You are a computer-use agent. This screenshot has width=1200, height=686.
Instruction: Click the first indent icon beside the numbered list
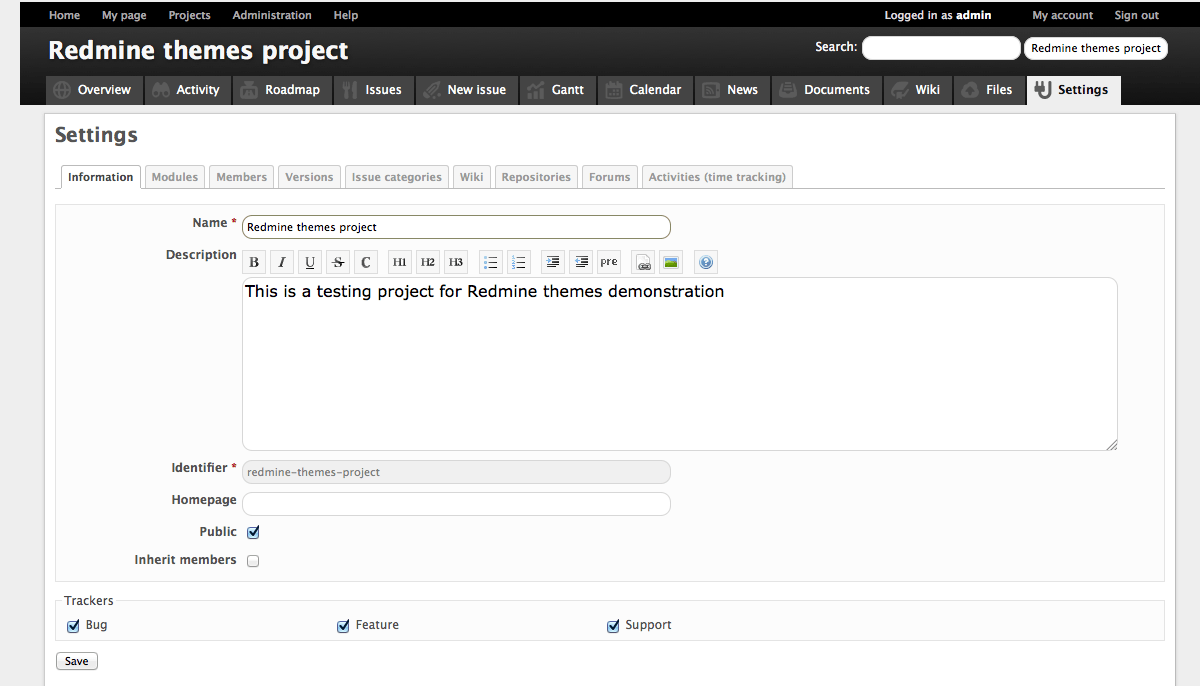coord(553,262)
